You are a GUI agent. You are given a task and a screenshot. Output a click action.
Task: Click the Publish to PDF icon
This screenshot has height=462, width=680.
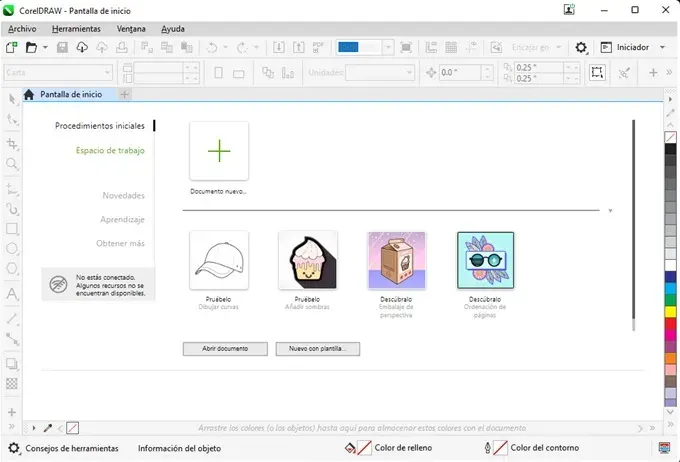(x=318, y=47)
